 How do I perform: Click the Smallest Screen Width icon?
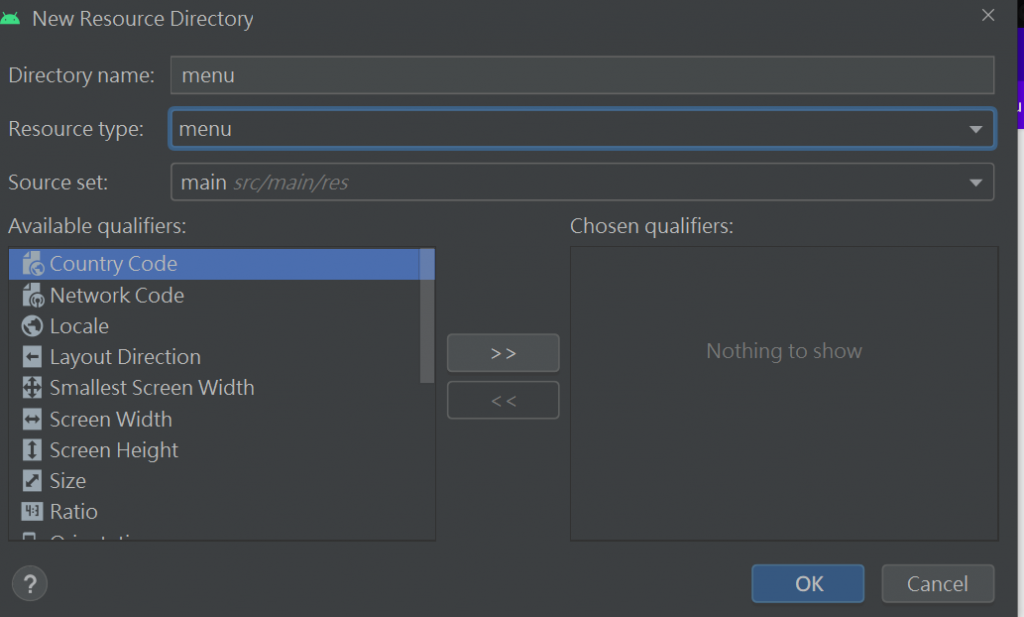32,388
